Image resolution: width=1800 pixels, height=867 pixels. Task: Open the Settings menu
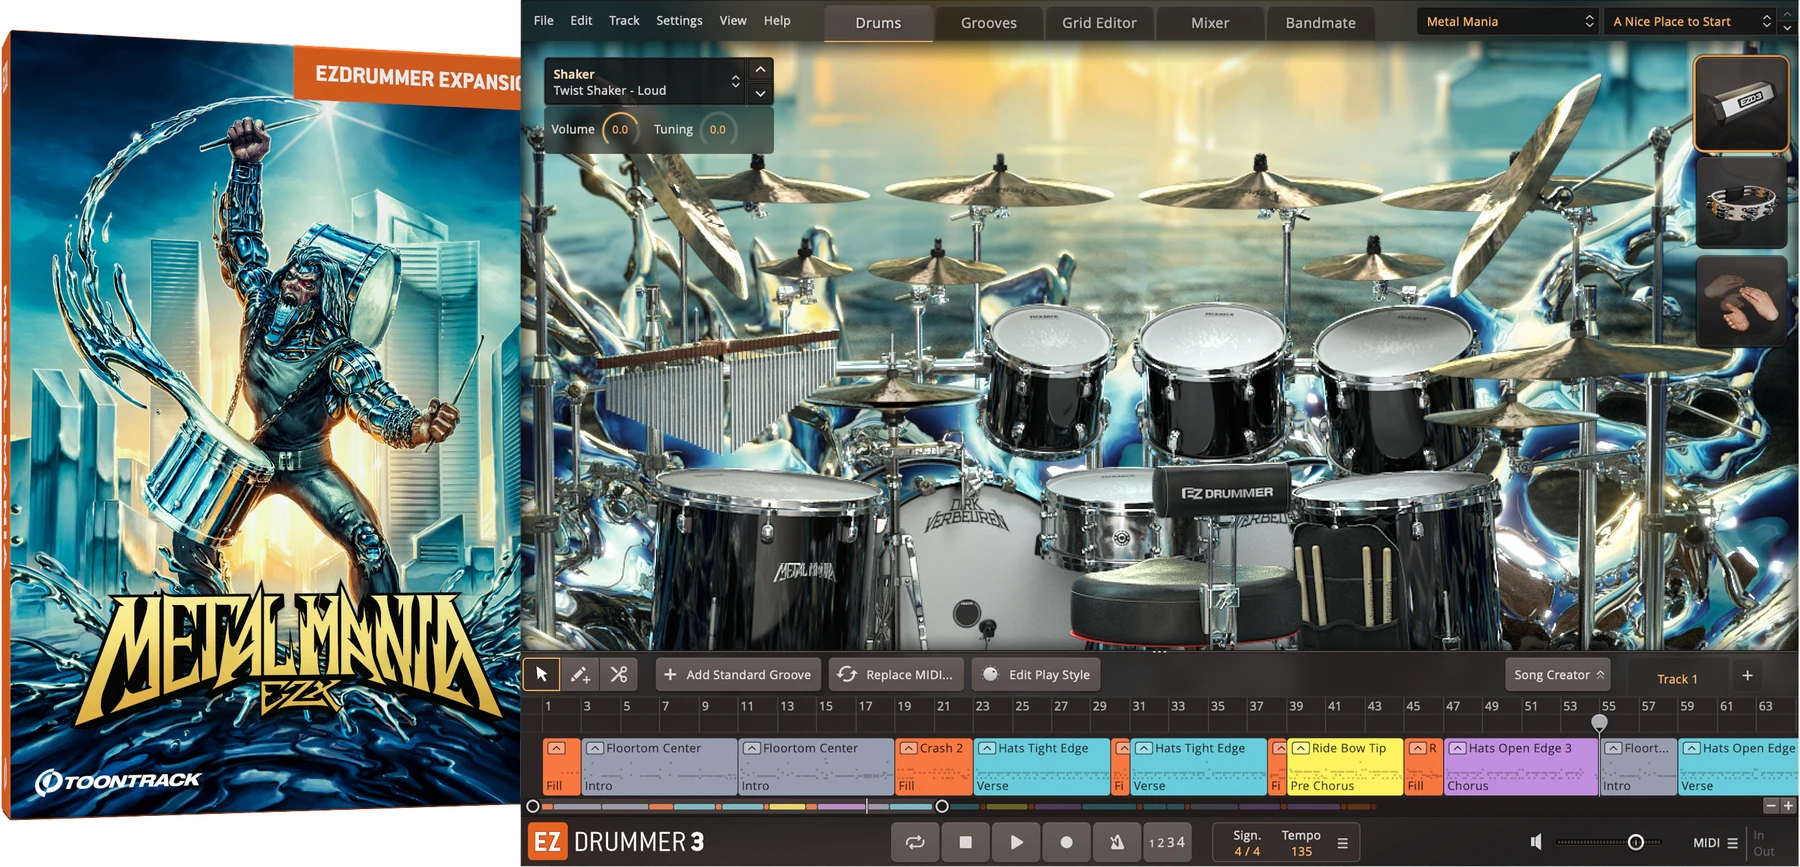[679, 20]
